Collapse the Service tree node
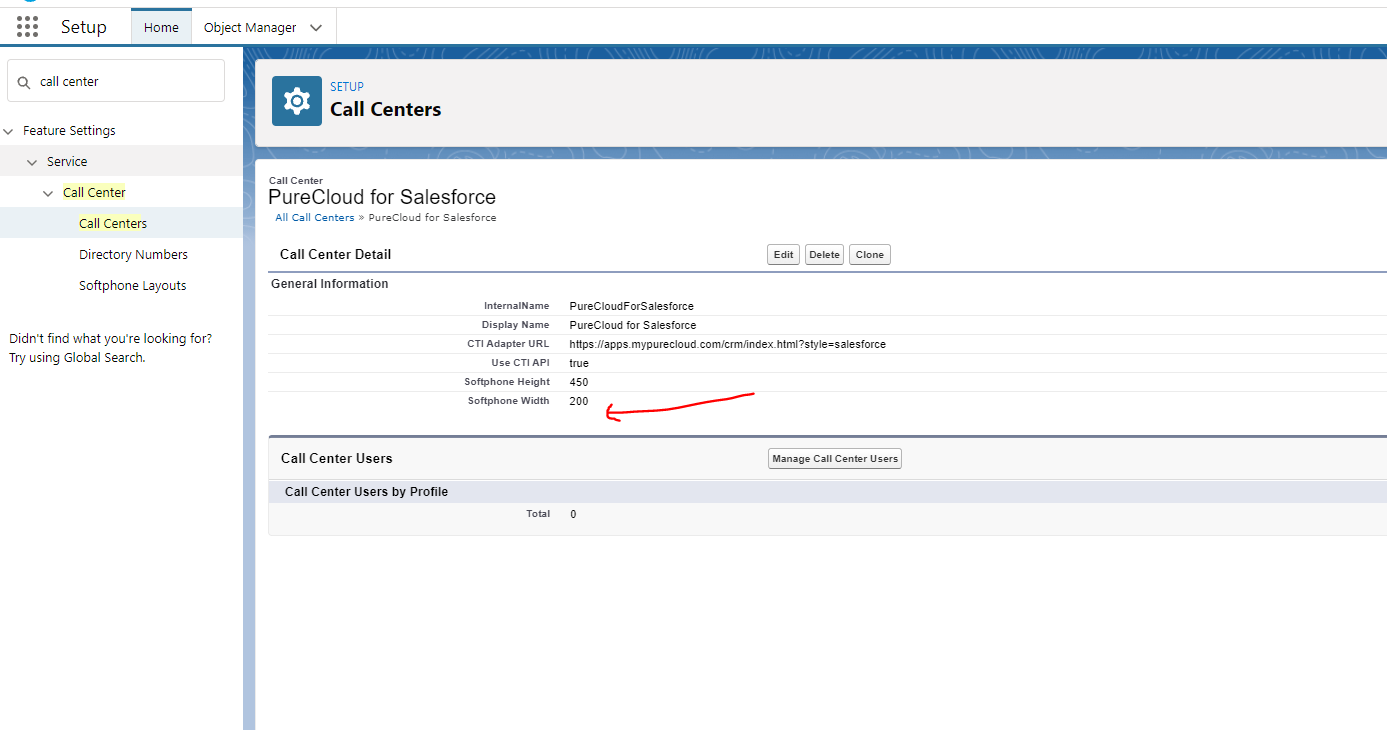Viewport: 1387px width, 730px height. (x=33, y=162)
